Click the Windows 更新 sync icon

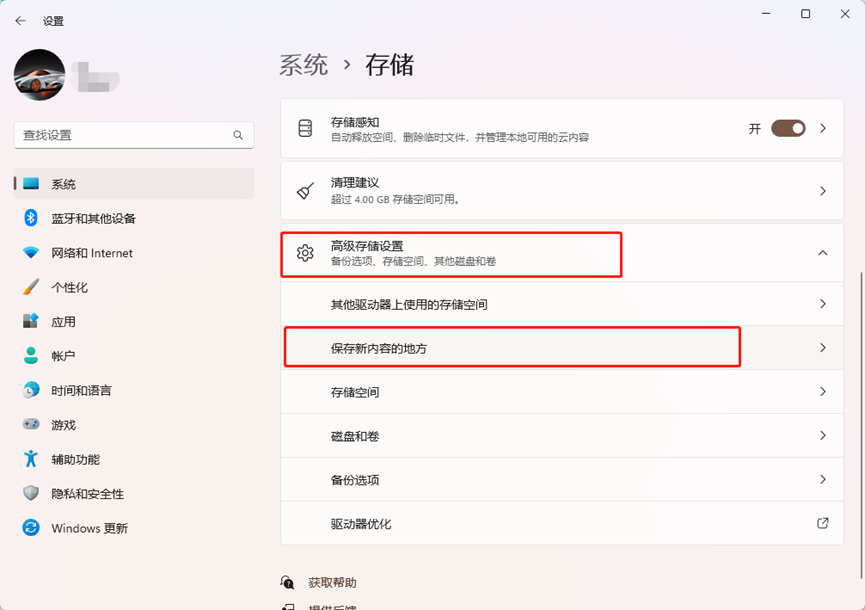[31, 528]
